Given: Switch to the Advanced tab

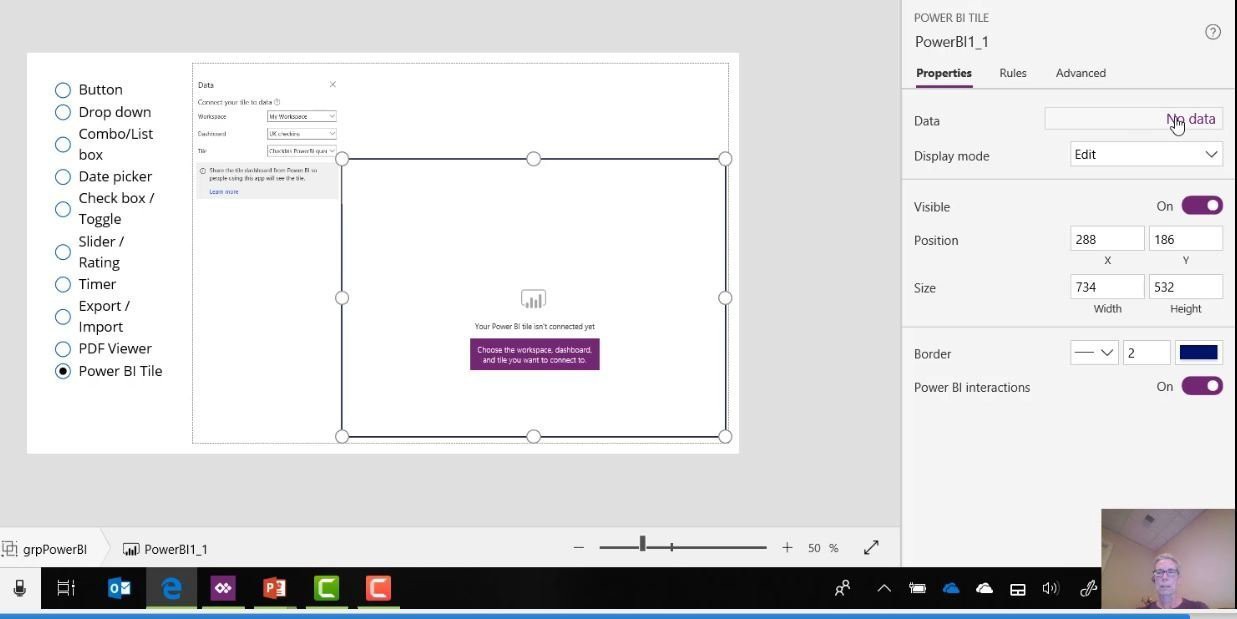Looking at the screenshot, I should click(x=1081, y=73).
